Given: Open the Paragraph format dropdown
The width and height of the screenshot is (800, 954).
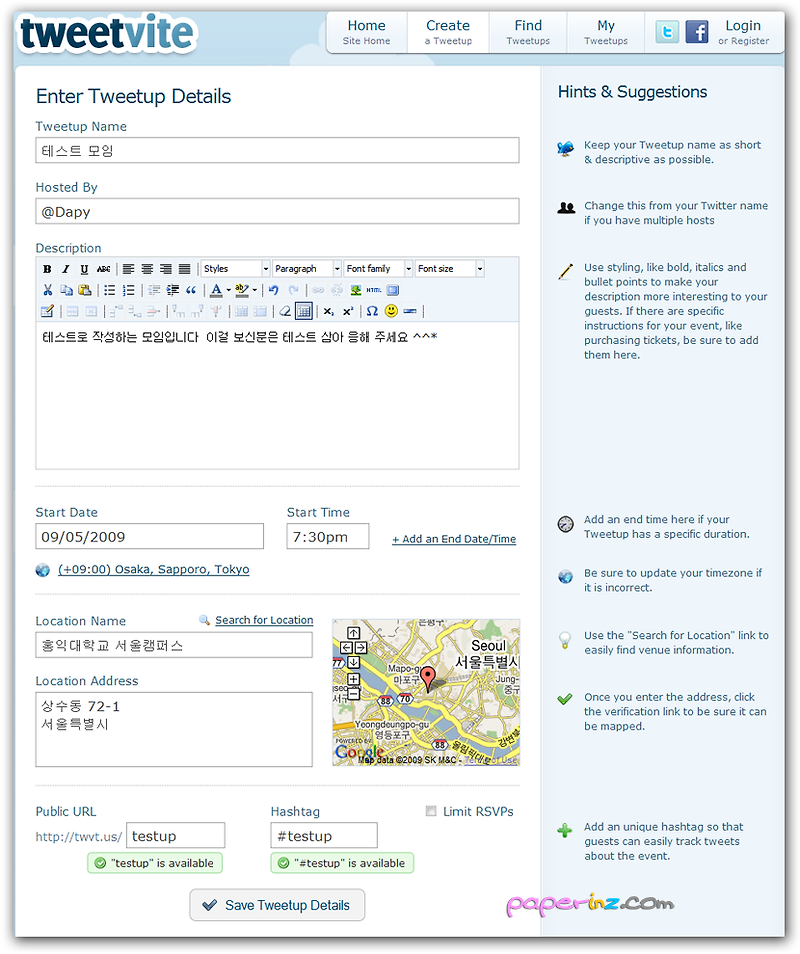Looking at the screenshot, I should click(307, 269).
